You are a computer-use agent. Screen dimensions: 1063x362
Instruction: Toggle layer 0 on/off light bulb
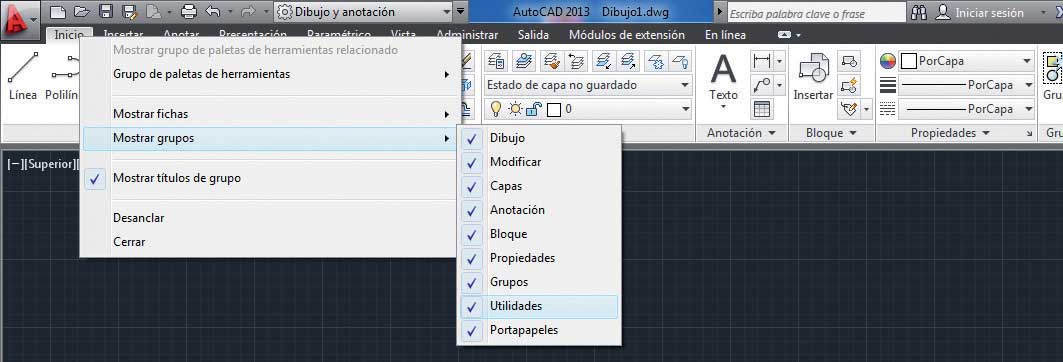pyautogui.click(x=496, y=108)
